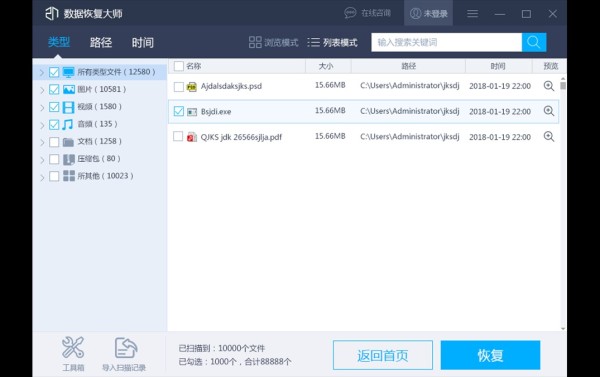The width and height of the screenshot is (600, 377).
Task: Expand the 所其他 tree node arrow
Action: click(x=42, y=177)
